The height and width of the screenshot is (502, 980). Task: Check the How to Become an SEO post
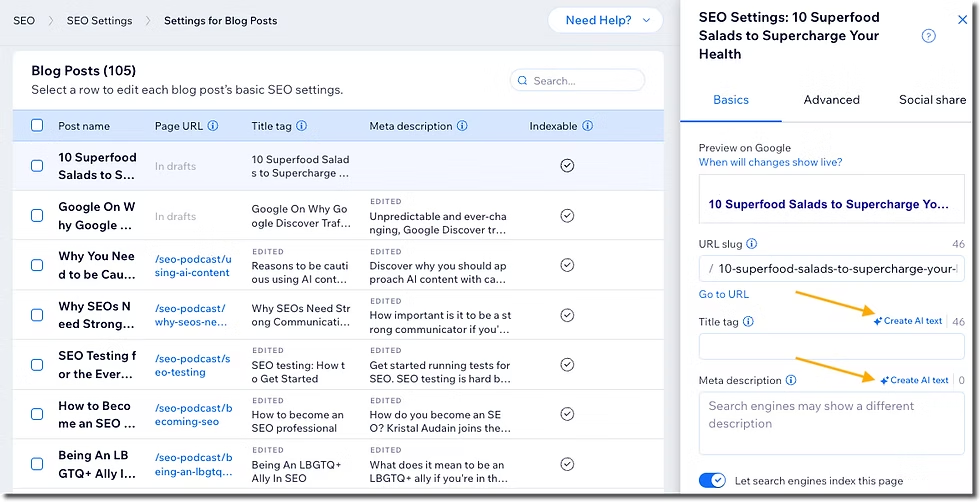[37, 414]
